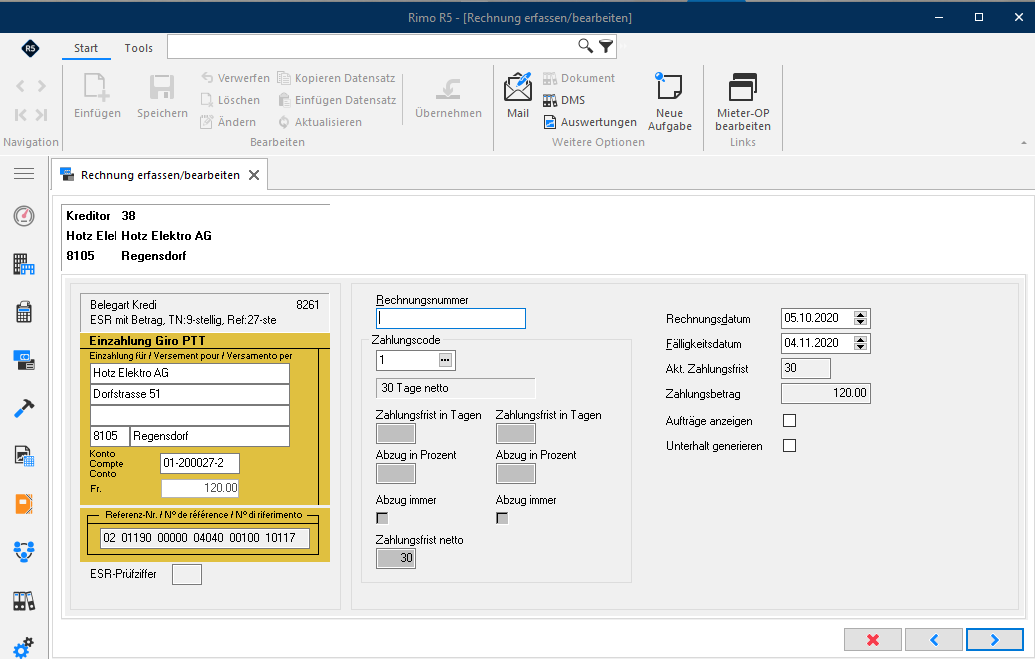Image resolution: width=1035 pixels, height=659 pixels.
Task: Open the hammer maintenance sidebar icon
Action: tap(24, 409)
